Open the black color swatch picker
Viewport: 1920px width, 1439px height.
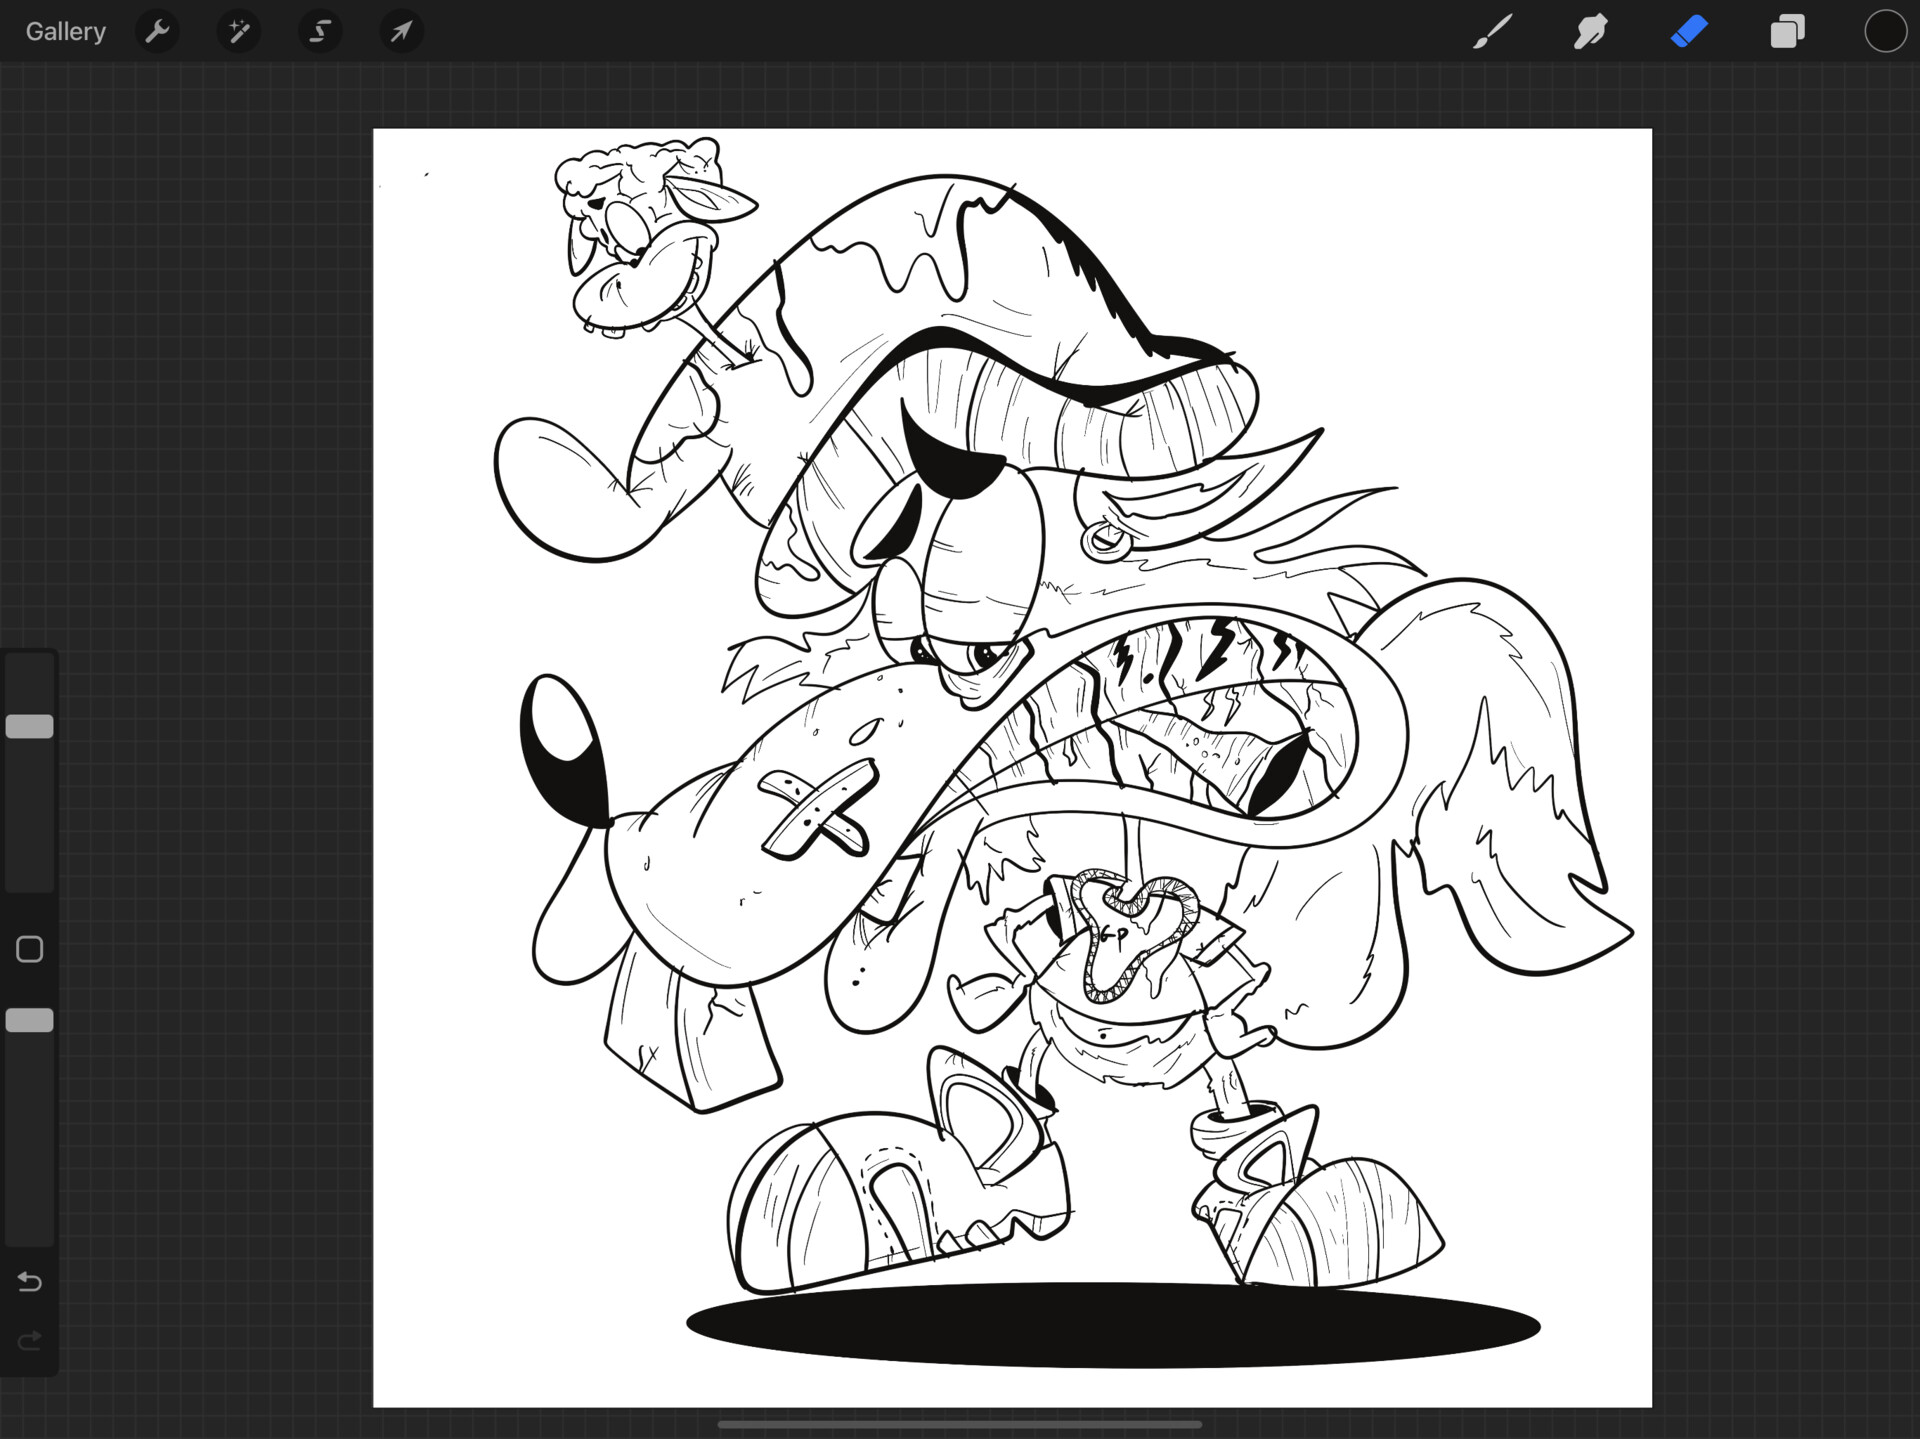1885,32
